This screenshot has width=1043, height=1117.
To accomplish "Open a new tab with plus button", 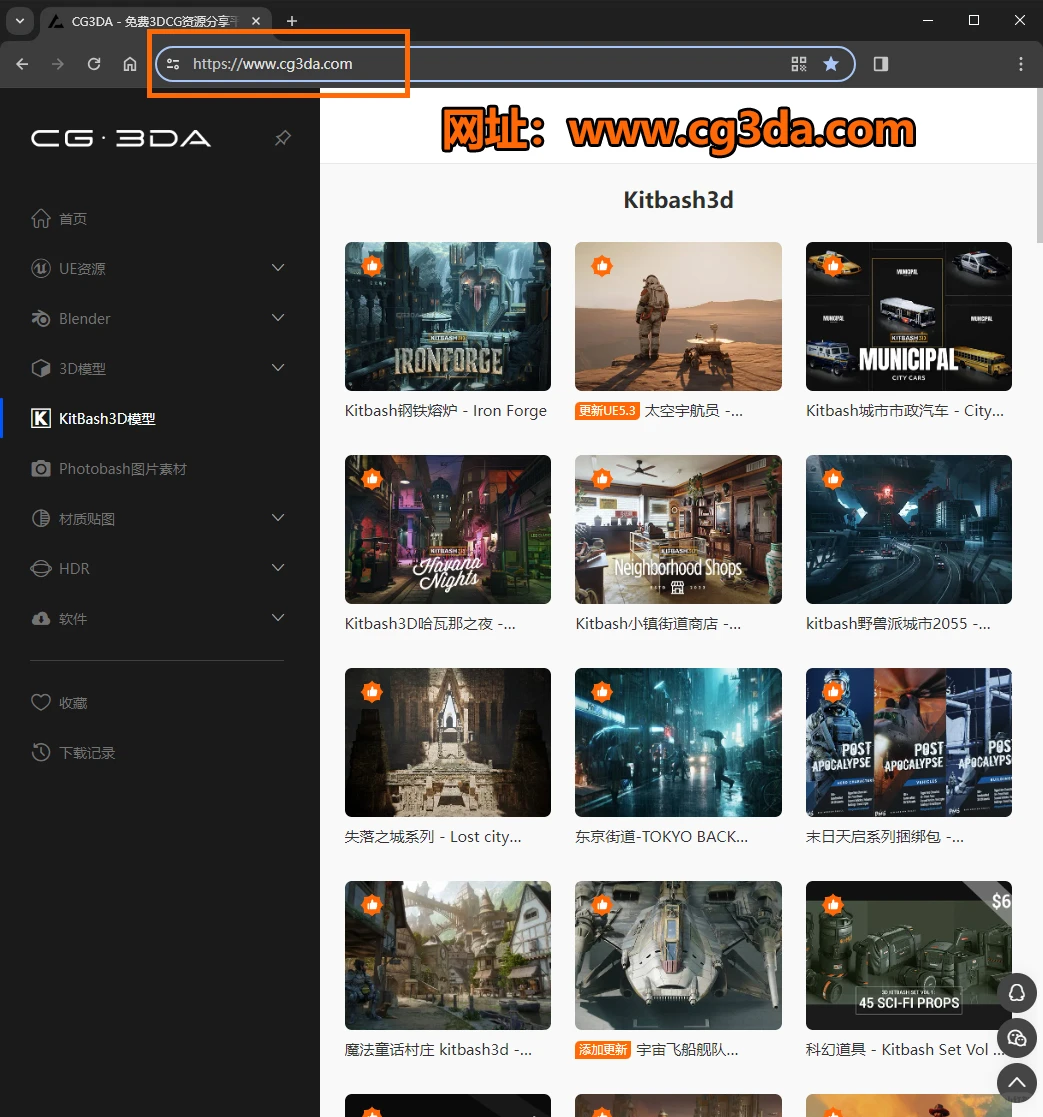I will [291, 21].
